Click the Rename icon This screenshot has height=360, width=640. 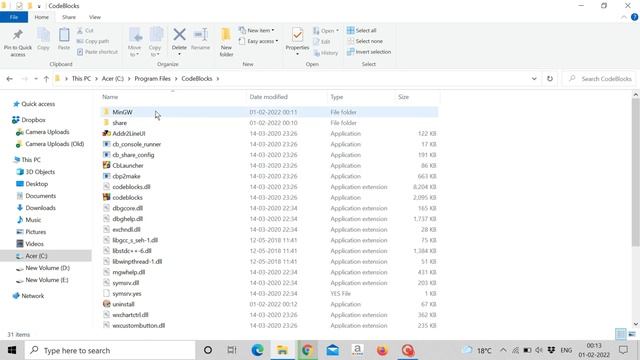click(200, 35)
